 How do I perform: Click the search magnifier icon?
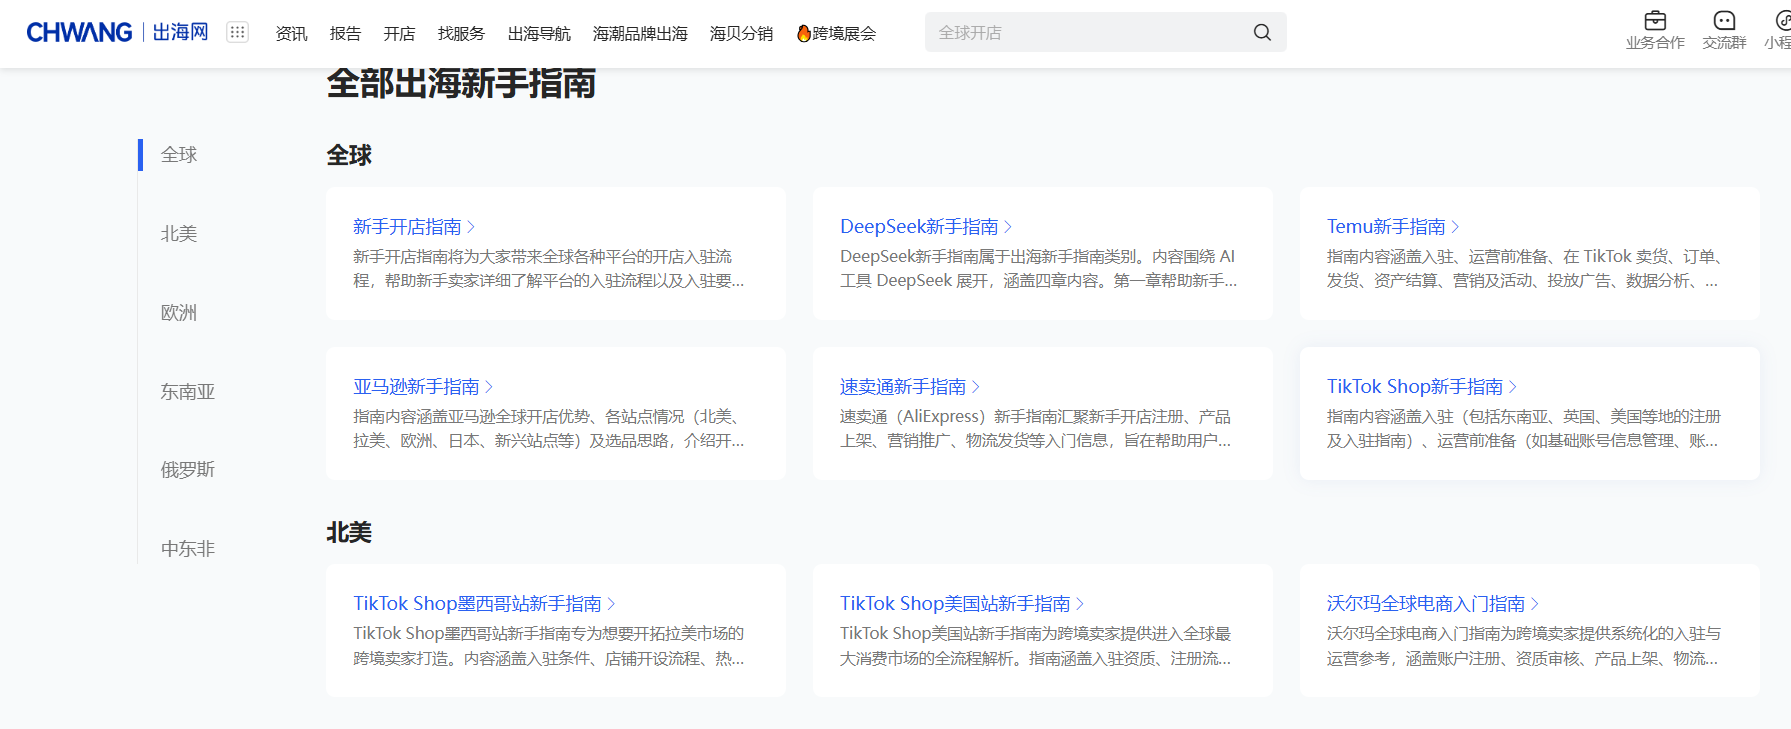tap(1262, 33)
